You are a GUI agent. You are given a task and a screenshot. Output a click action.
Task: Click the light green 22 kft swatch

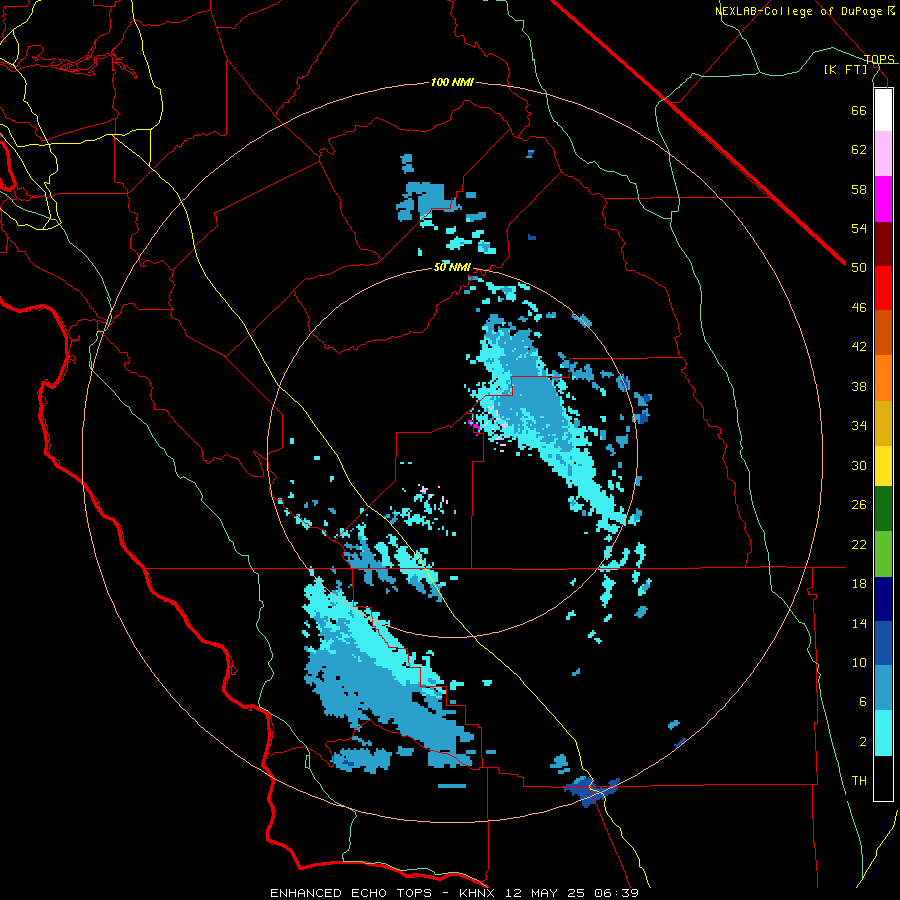(x=883, y=554)
